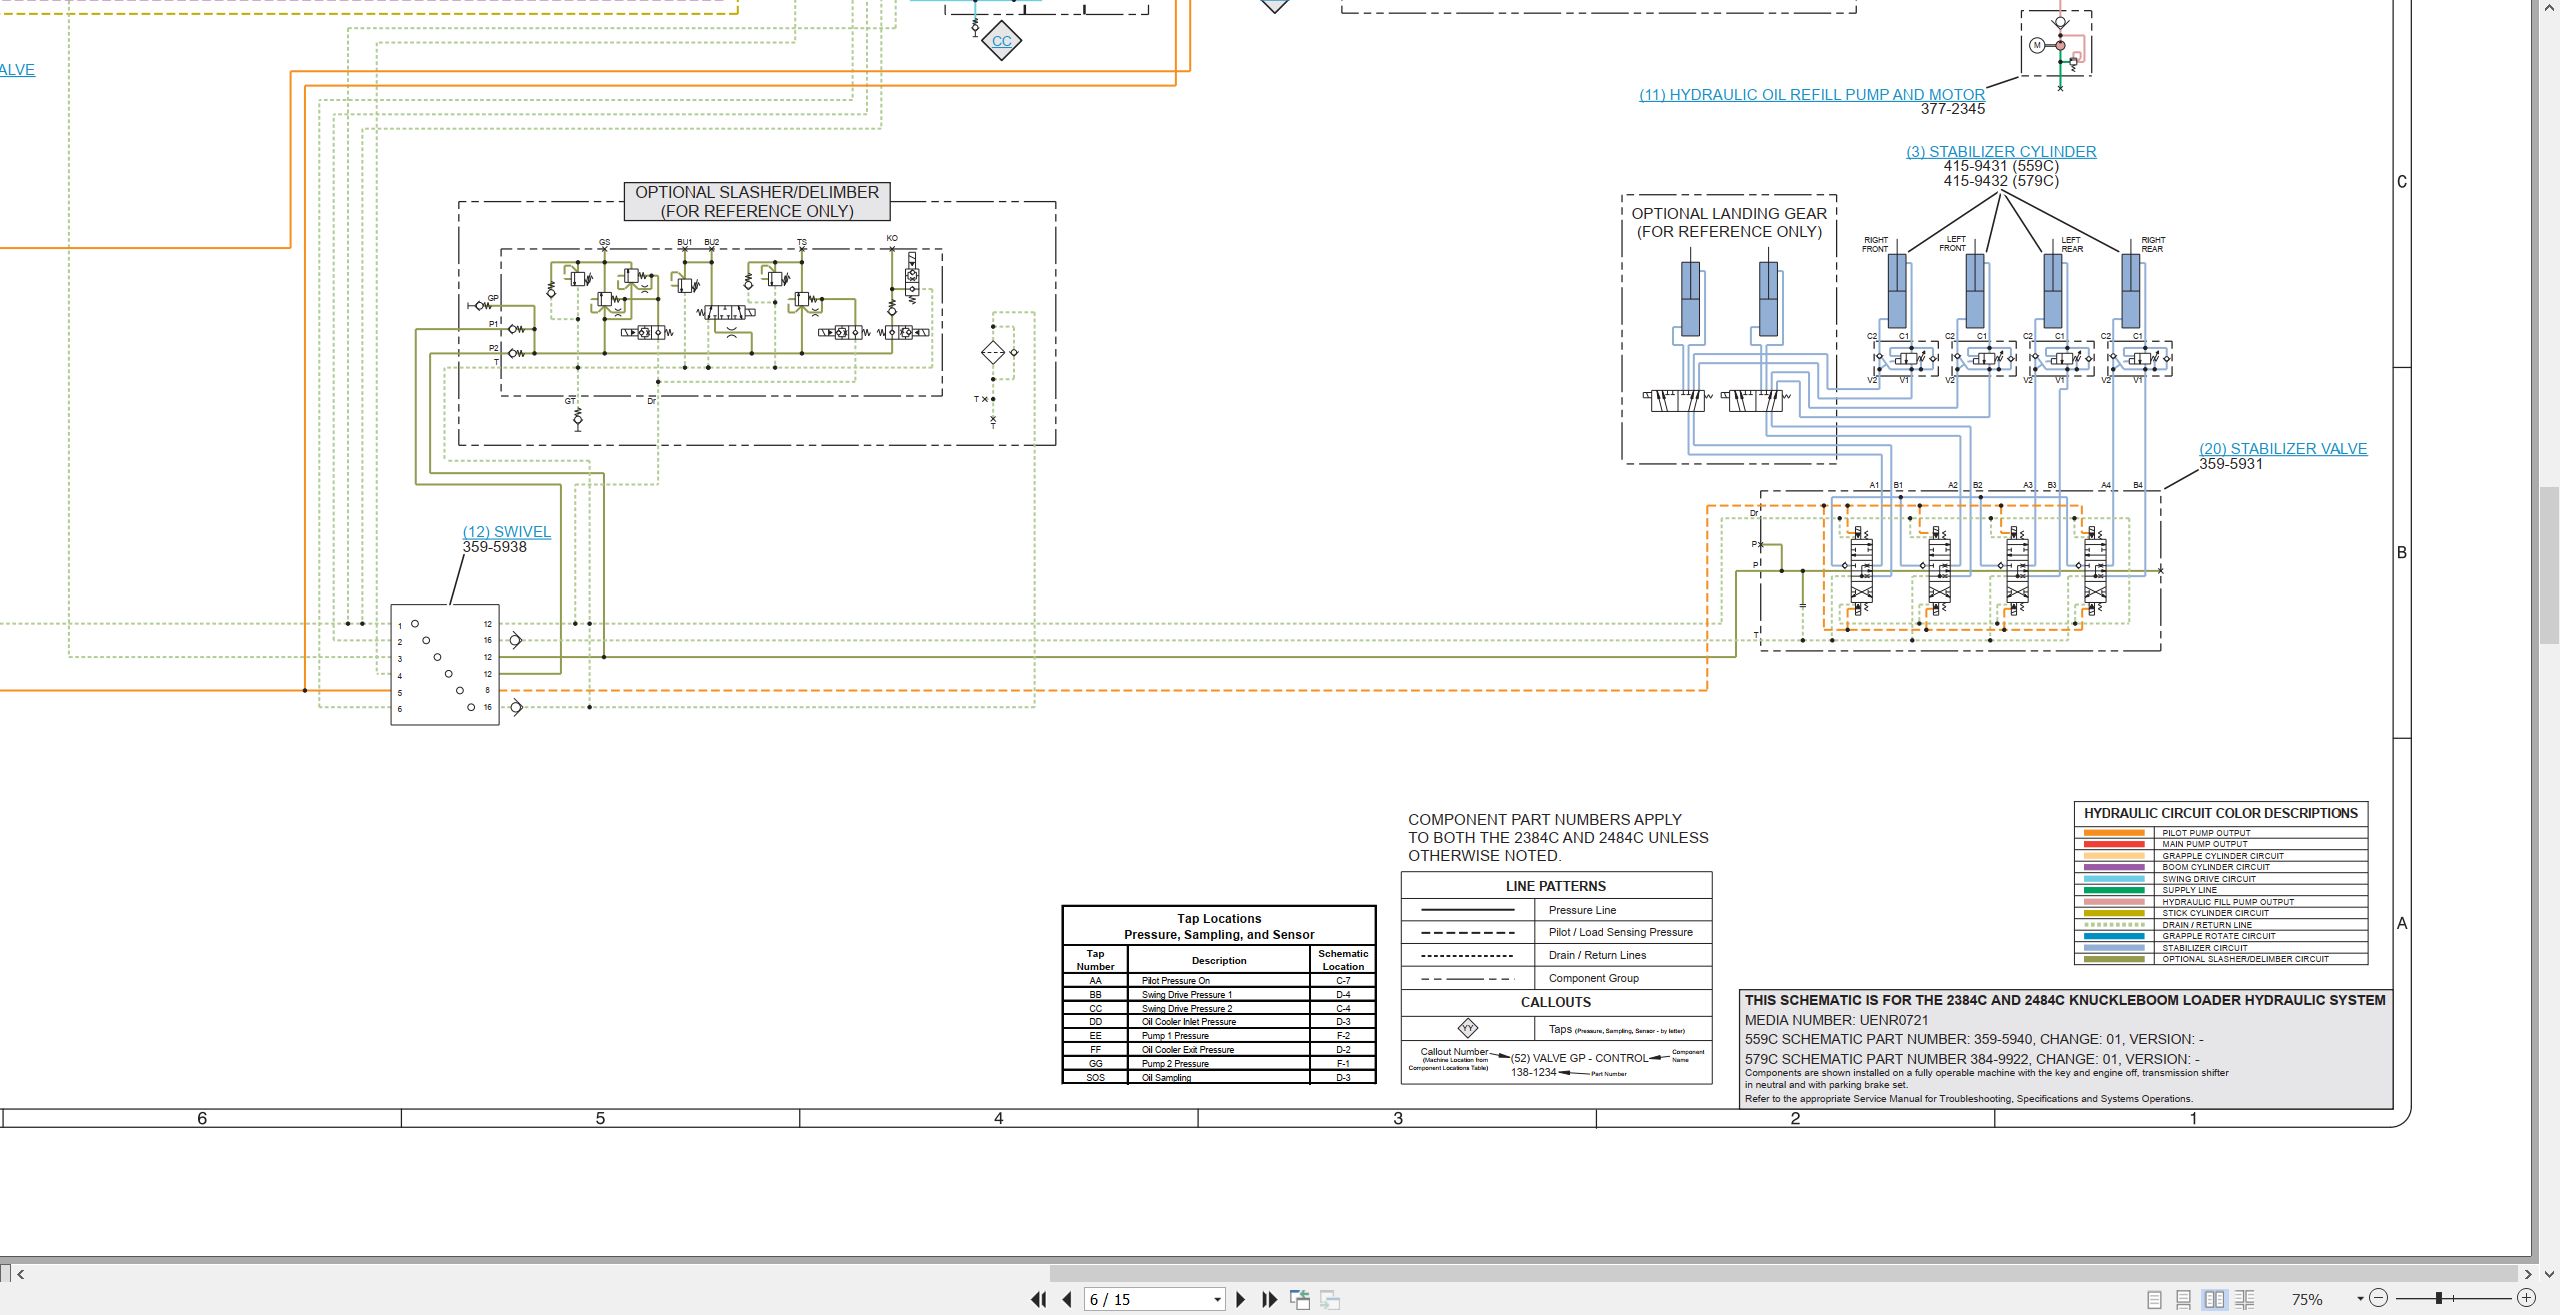Viewport: 2560px width, 1315px height.
Task: Click the CC tap diamond callout
Action: coord(1001,41)
